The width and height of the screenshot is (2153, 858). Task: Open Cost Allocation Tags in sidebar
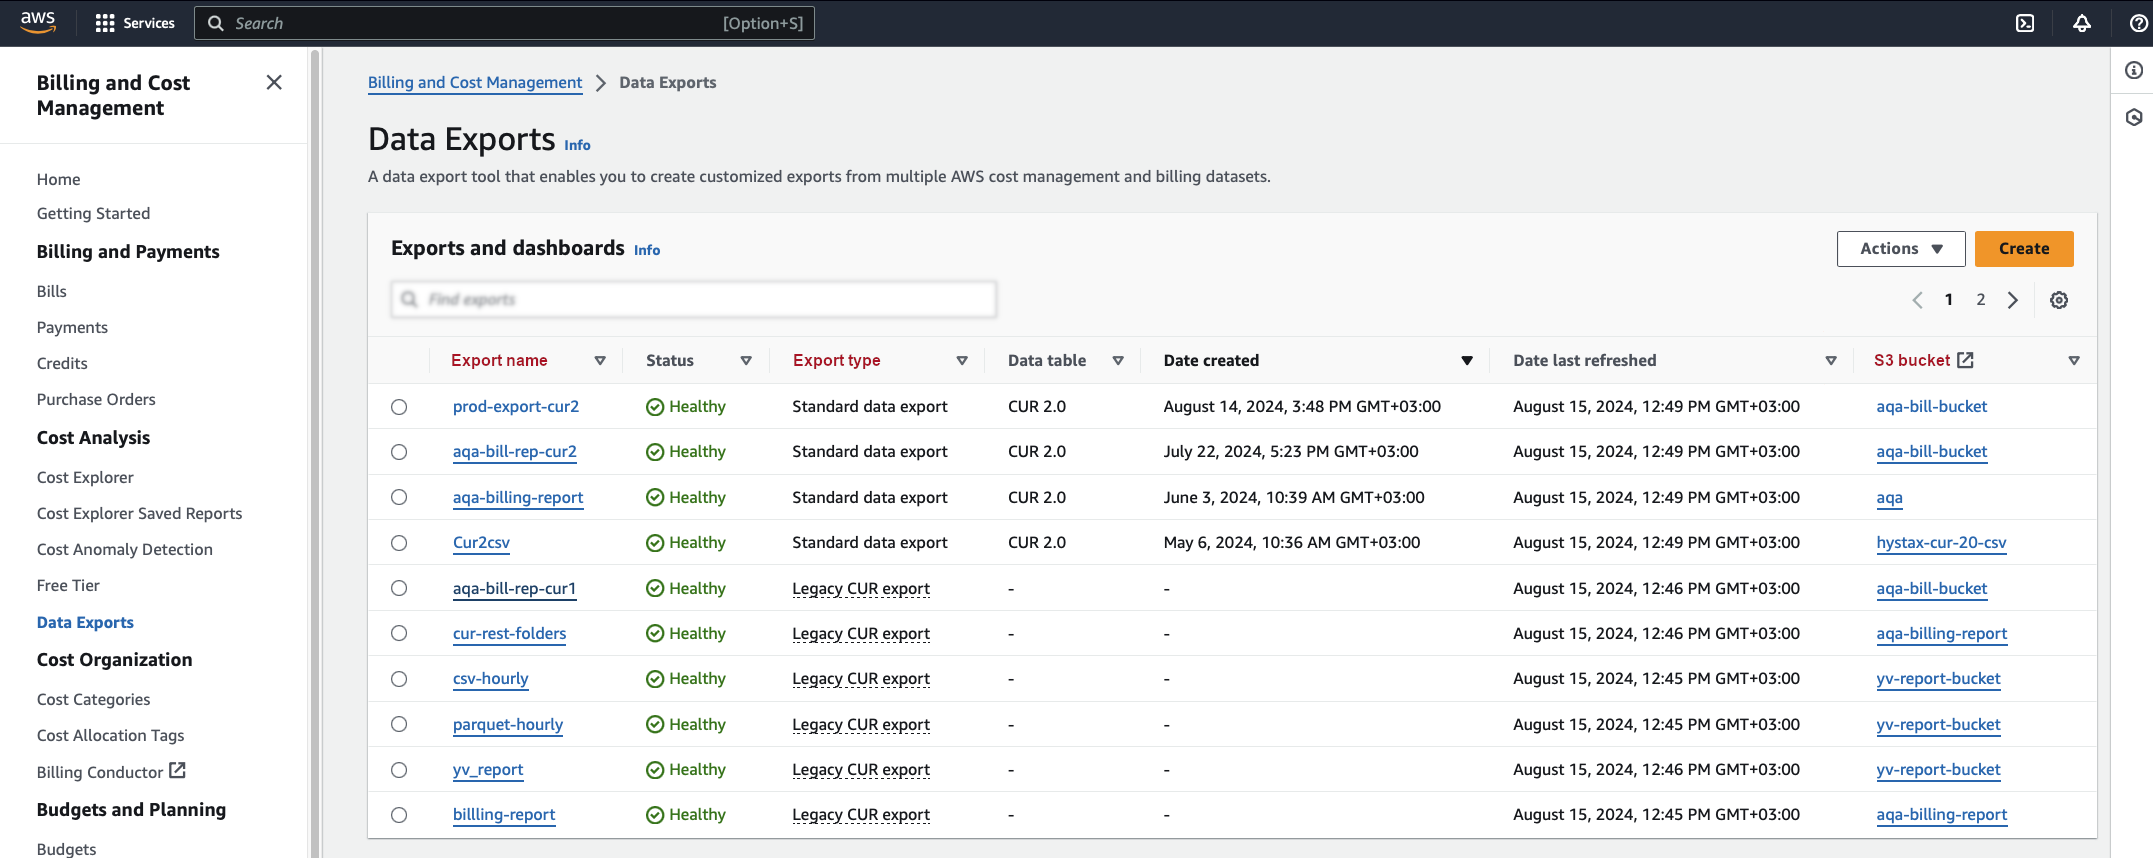coord(111,735)
